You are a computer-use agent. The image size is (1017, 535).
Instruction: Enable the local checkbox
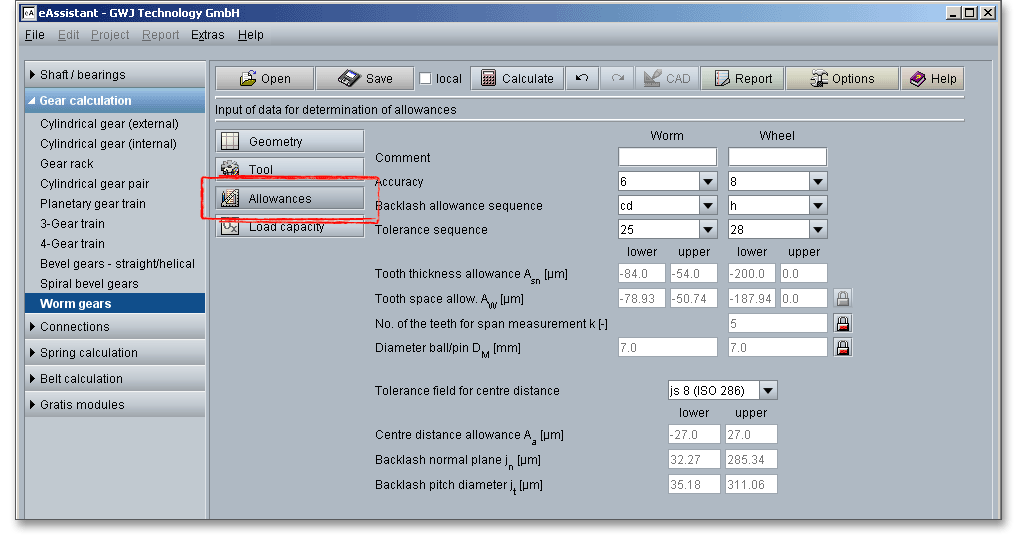click(426, 79)
